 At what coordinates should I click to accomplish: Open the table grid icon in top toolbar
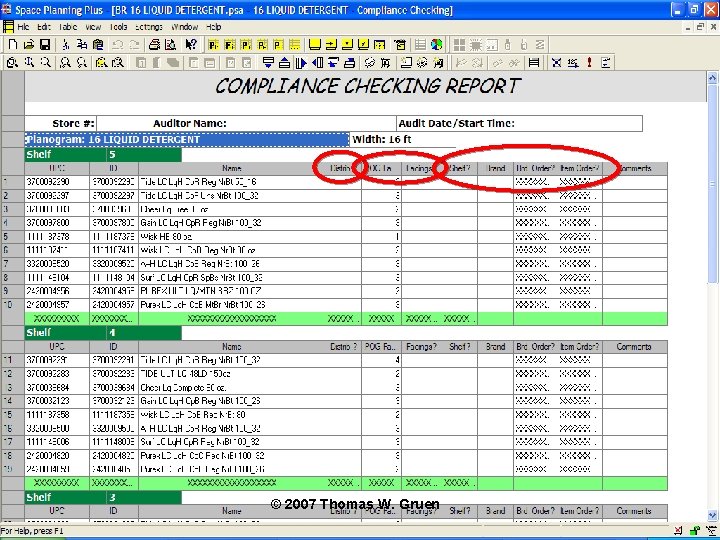click(x=420, y=45)
